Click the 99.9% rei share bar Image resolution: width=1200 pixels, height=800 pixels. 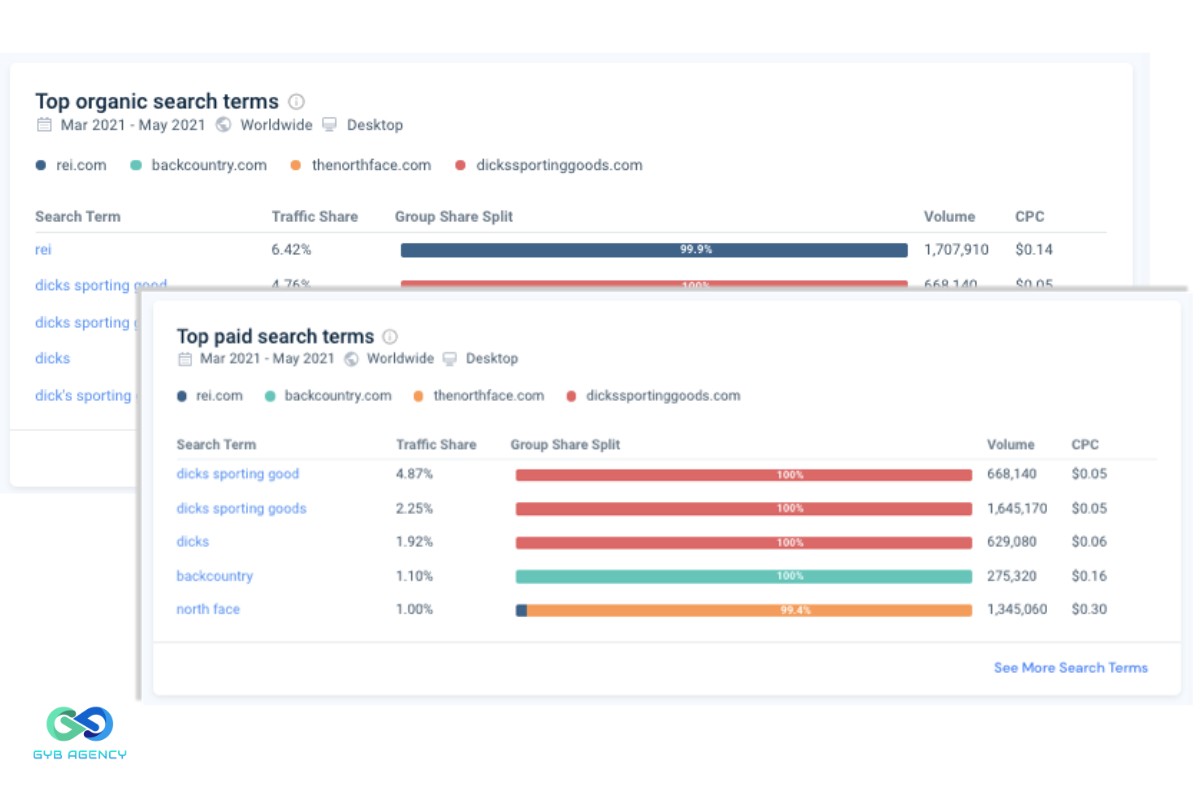[654, 250]
